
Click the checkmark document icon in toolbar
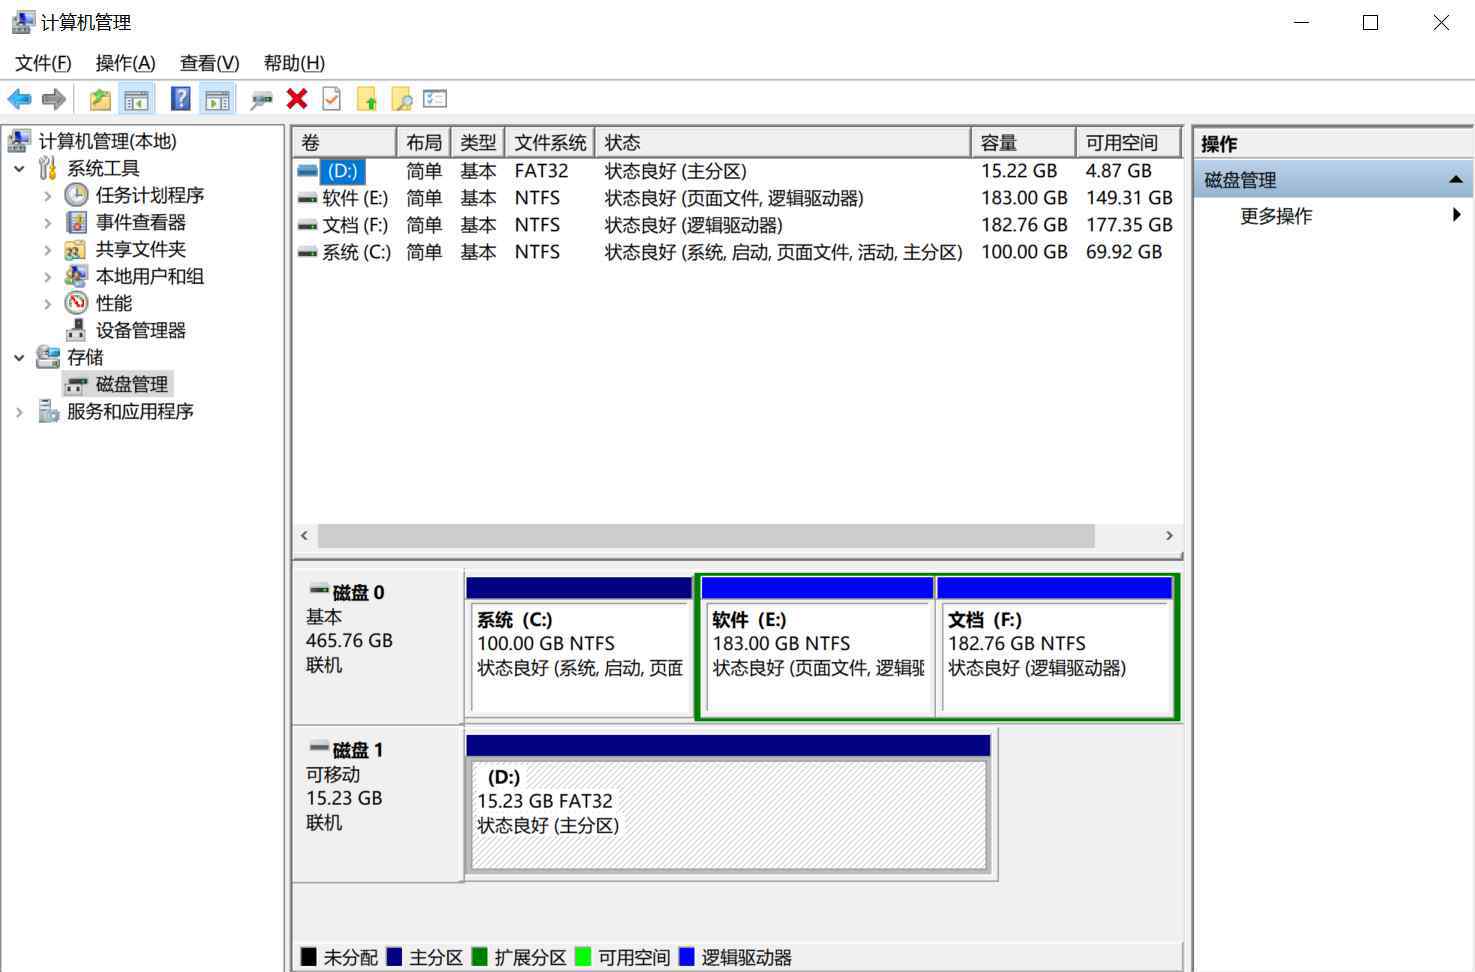(332, 99)
